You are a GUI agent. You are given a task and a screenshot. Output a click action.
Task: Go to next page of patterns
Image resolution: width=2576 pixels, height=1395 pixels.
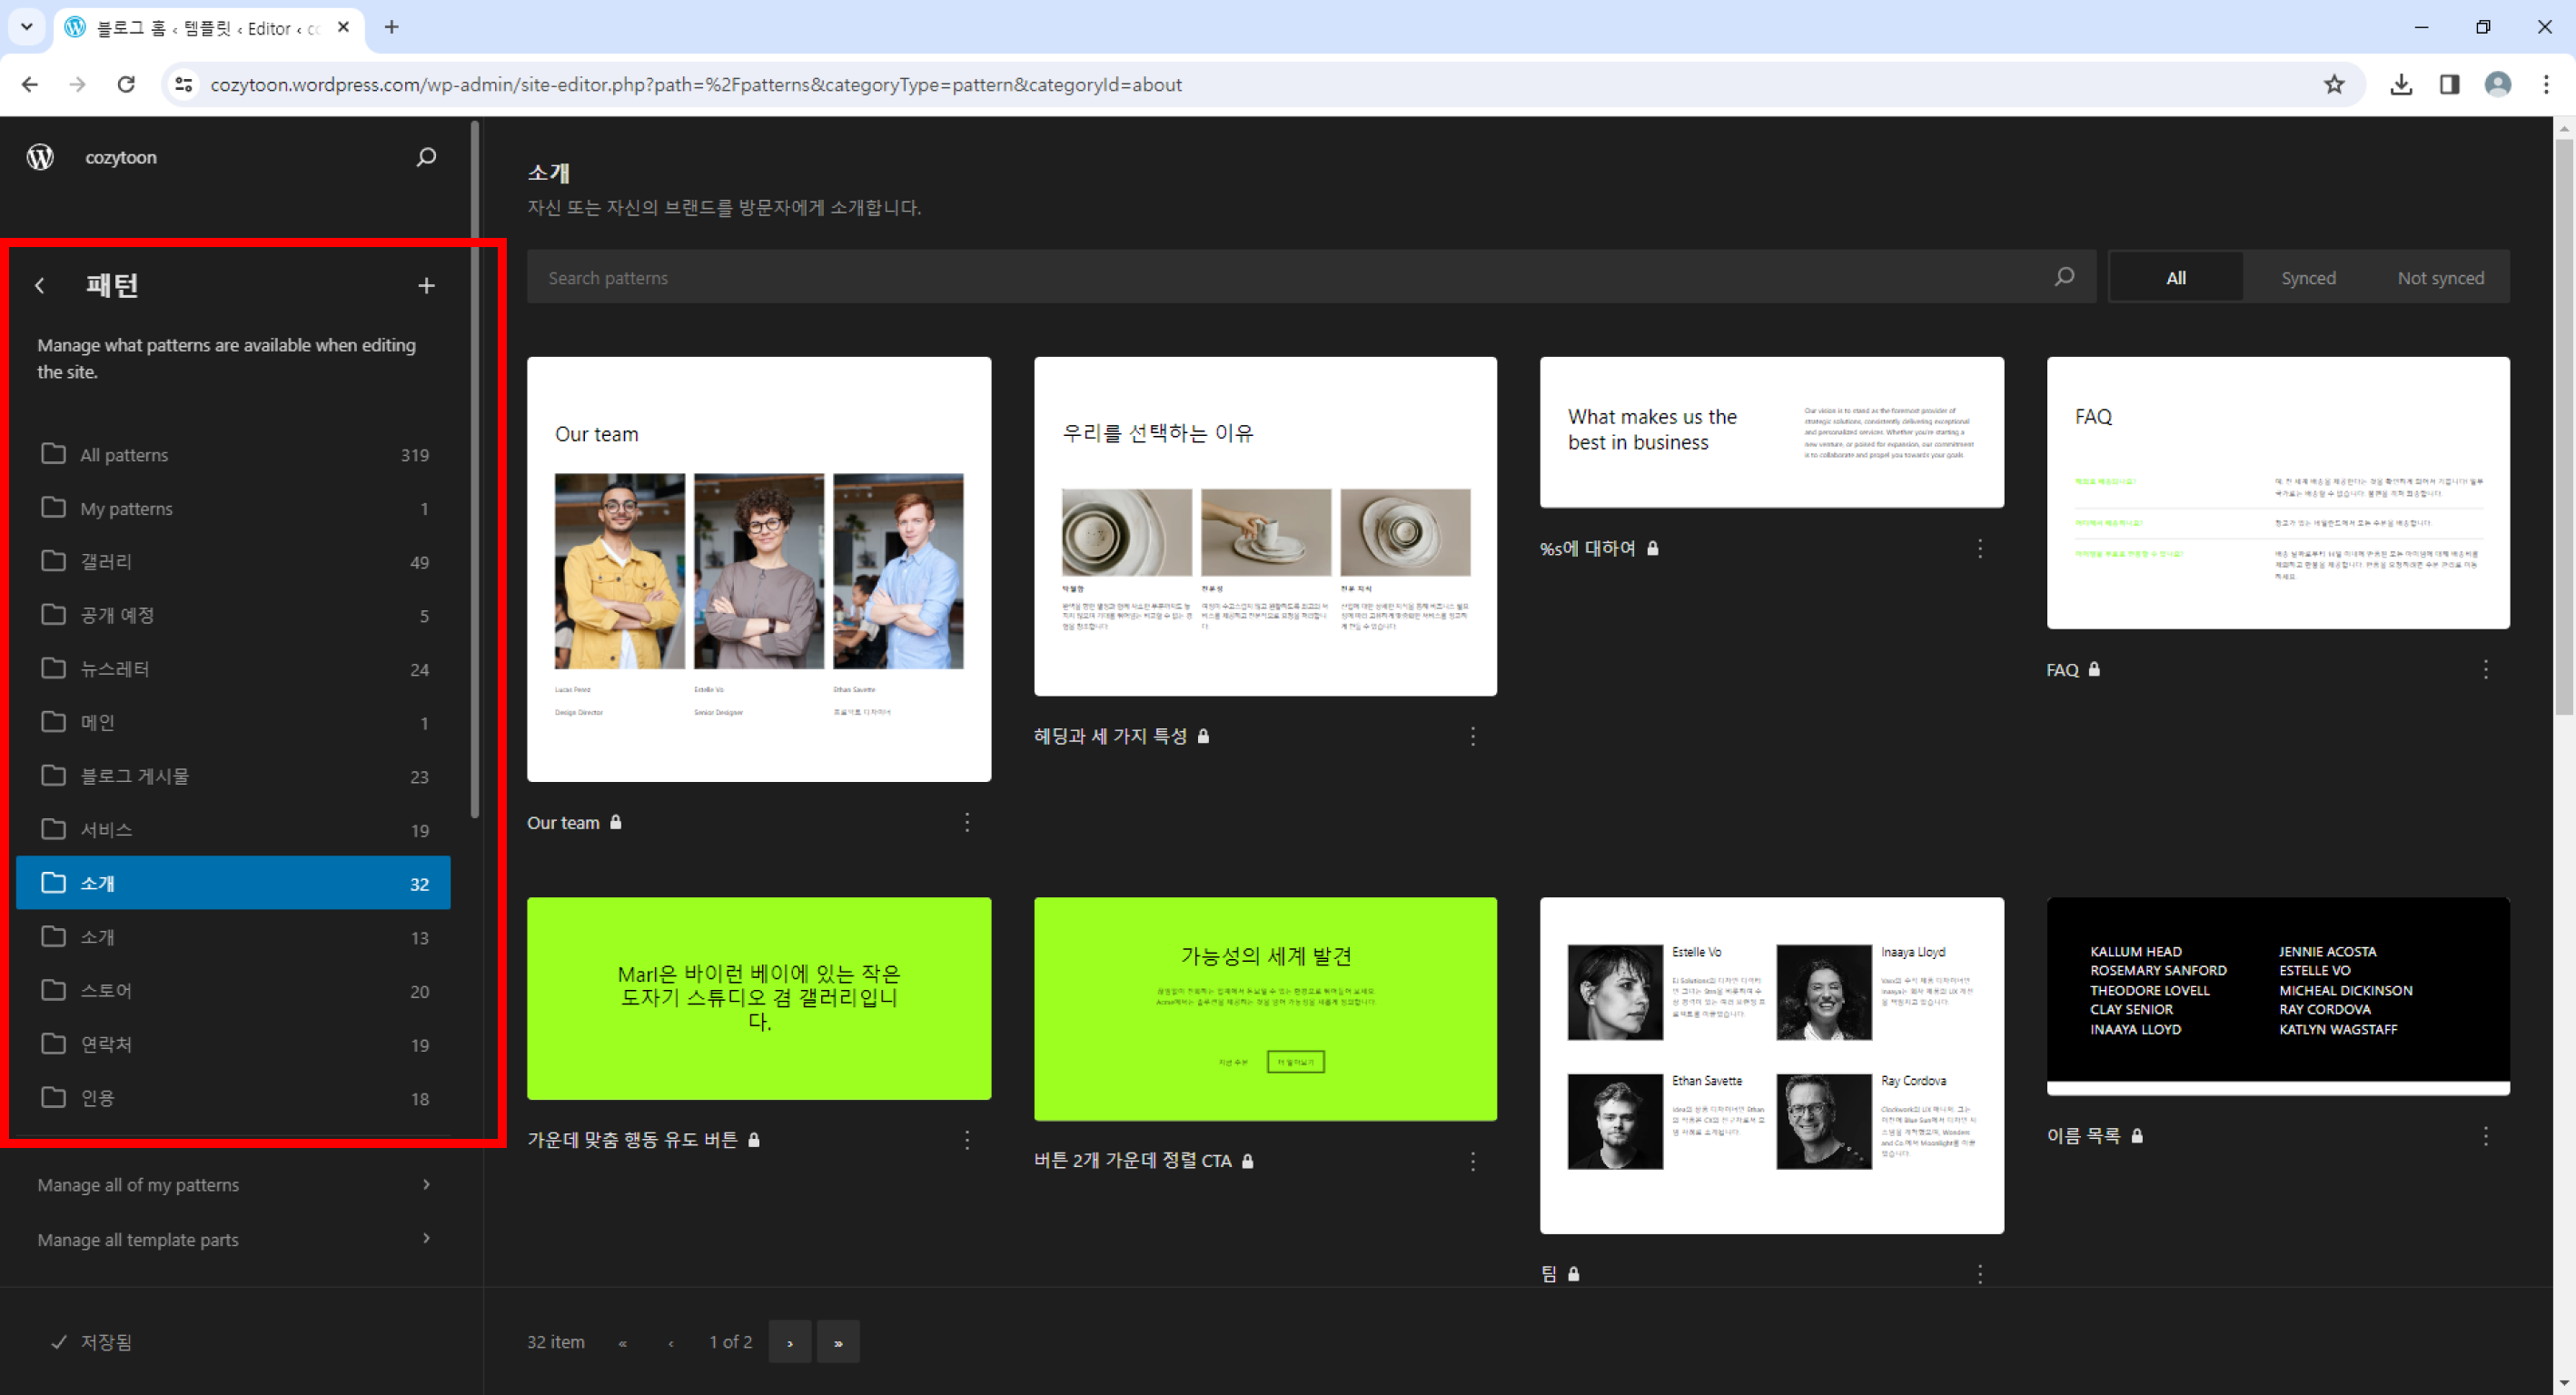coord(790,1342)
